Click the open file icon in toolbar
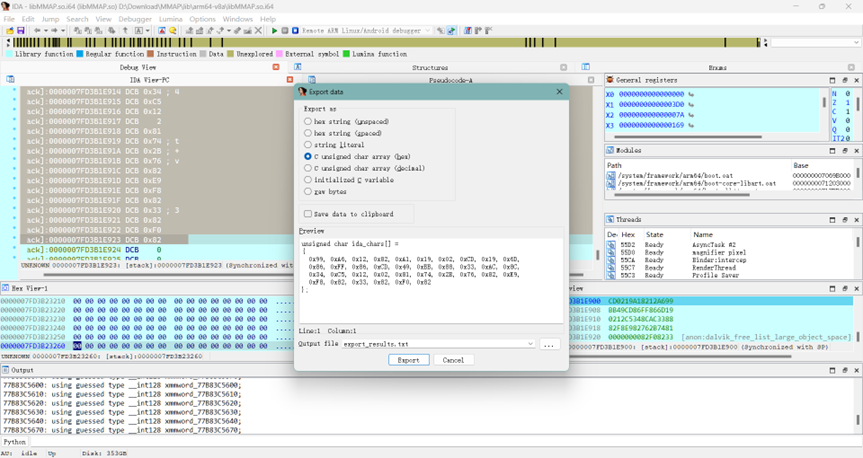 point(10,31)
